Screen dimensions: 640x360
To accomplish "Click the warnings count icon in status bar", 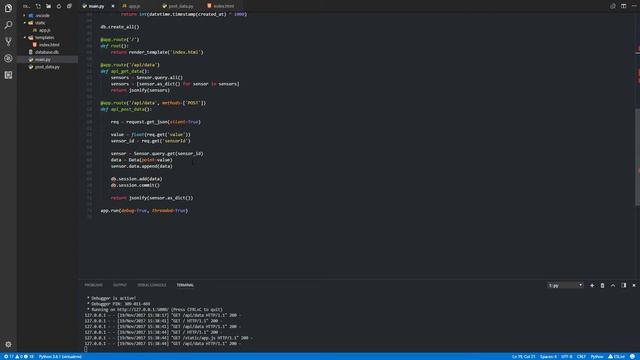I will click(19, 357).
